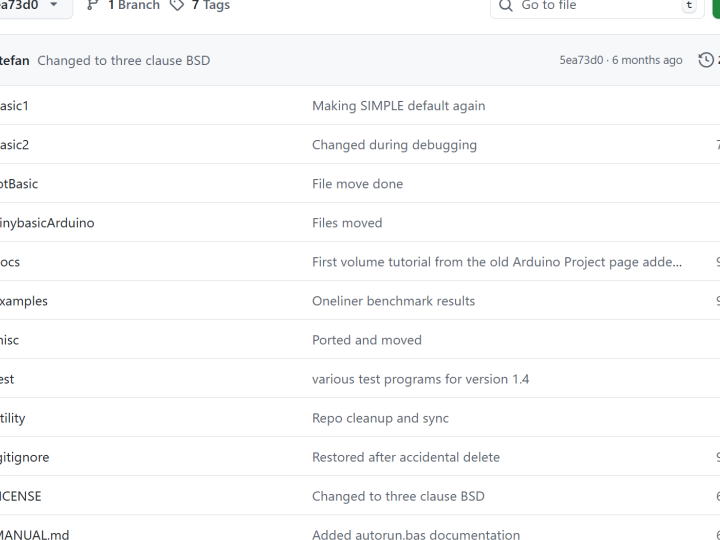
Task: Click the commit hash 5ea73d0
Action: click(581, 60)
